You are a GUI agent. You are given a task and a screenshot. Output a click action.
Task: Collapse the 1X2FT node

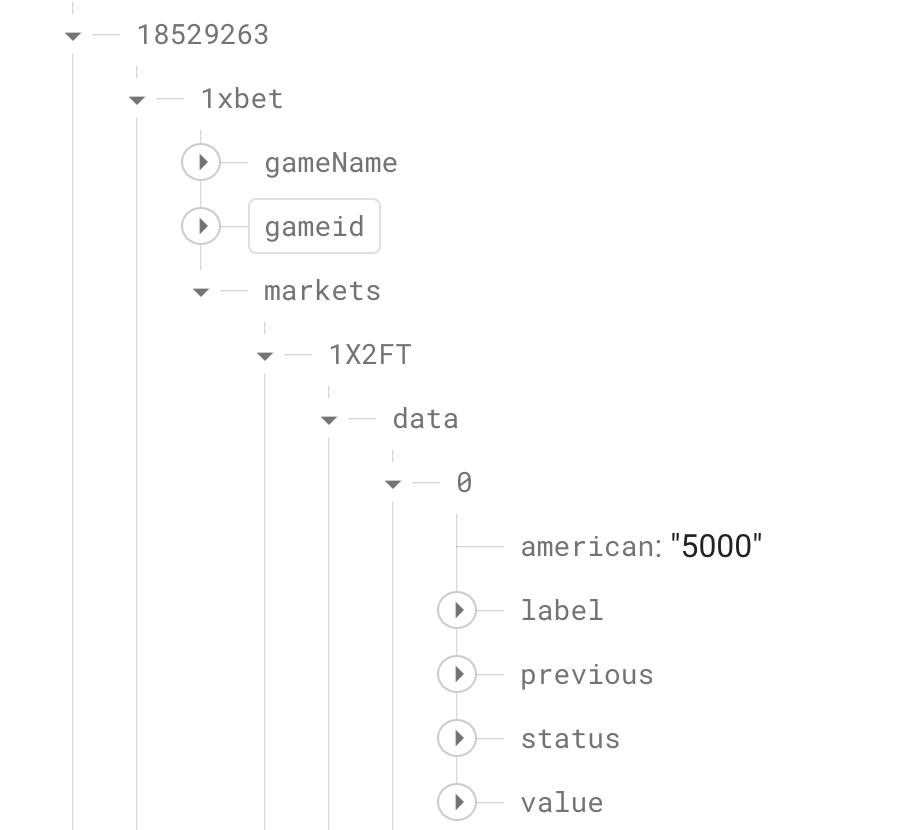[x=265, y=355]
